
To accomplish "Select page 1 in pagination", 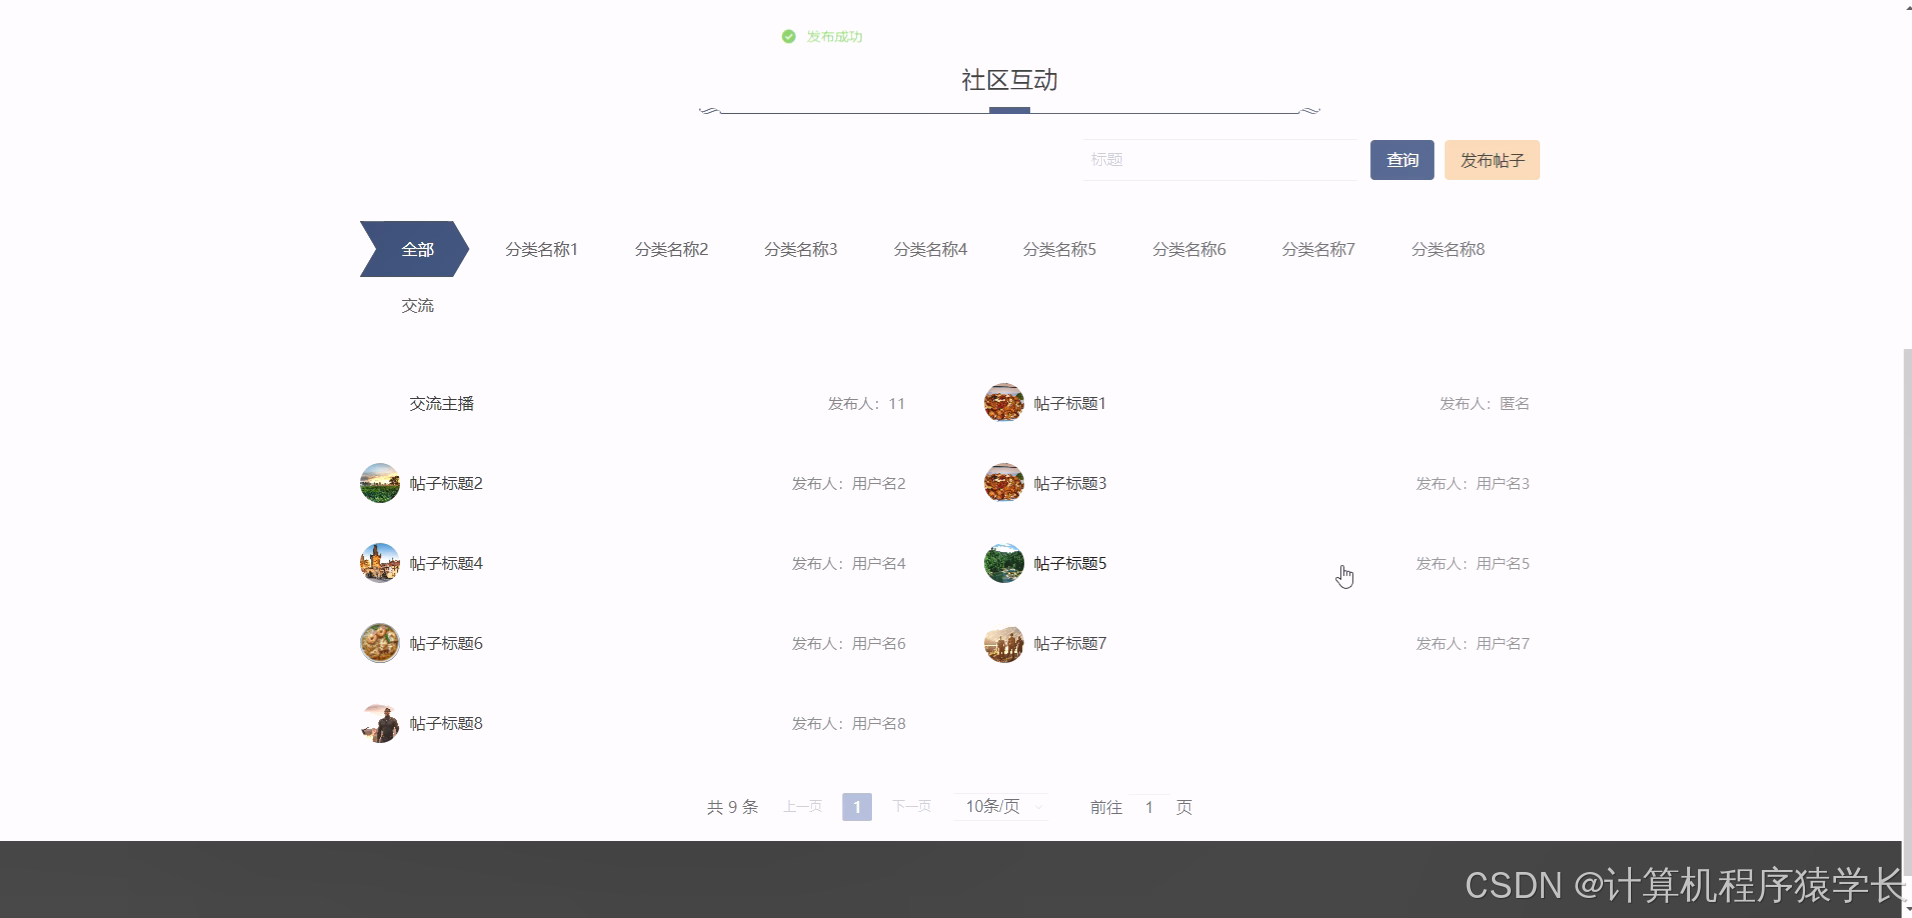I will [x=856, y=806].
